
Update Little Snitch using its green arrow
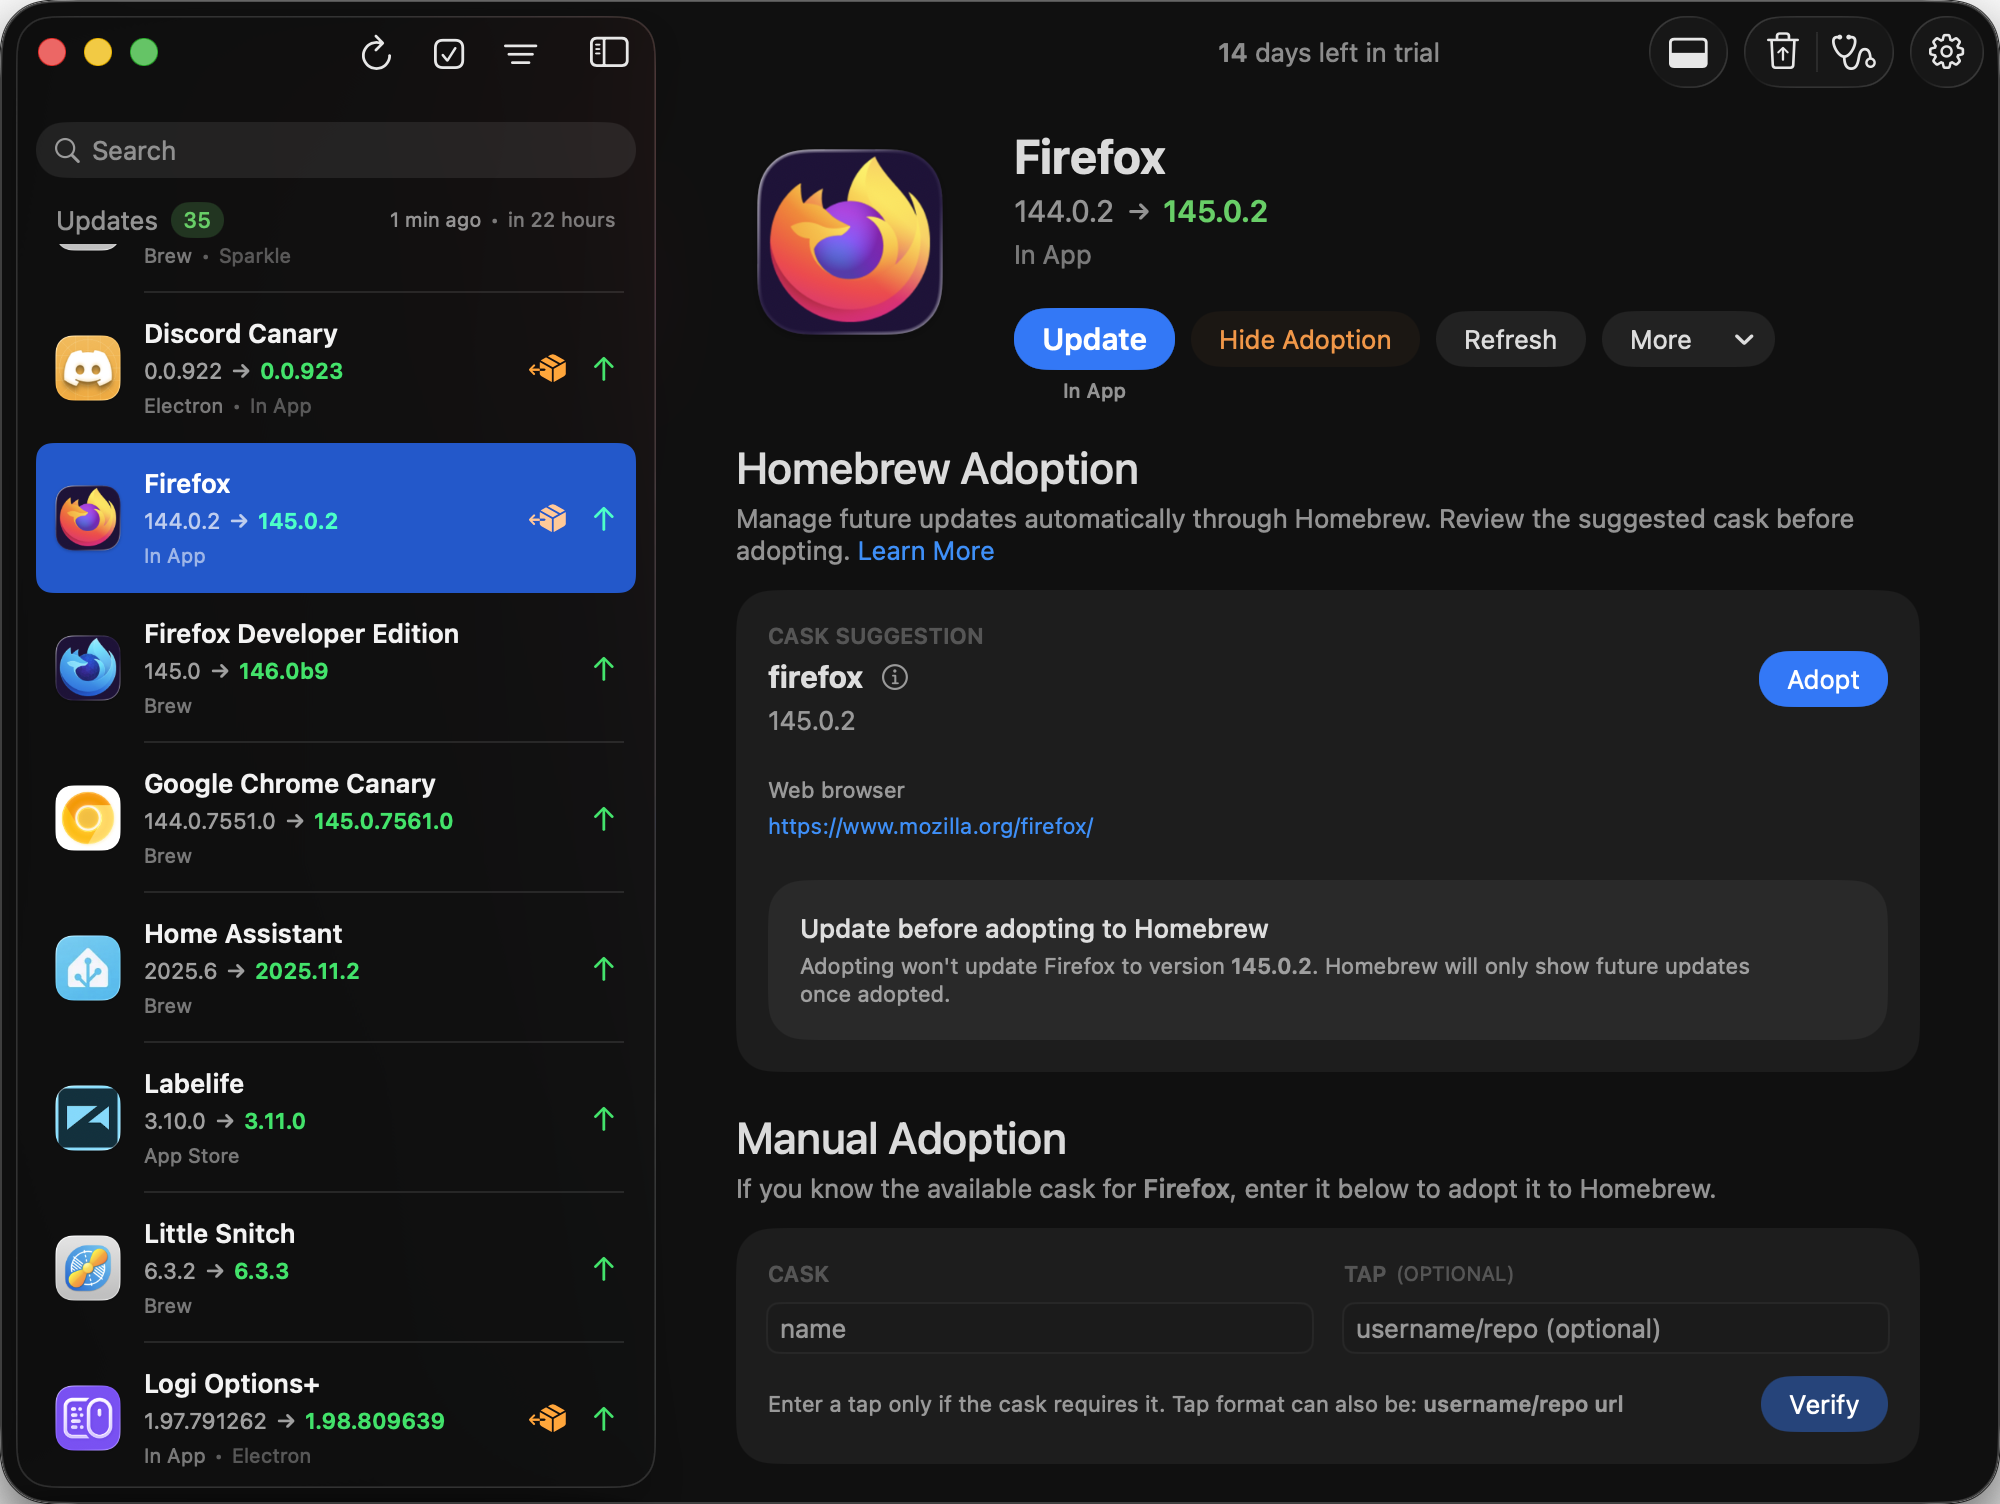(x=604, y=1269)
